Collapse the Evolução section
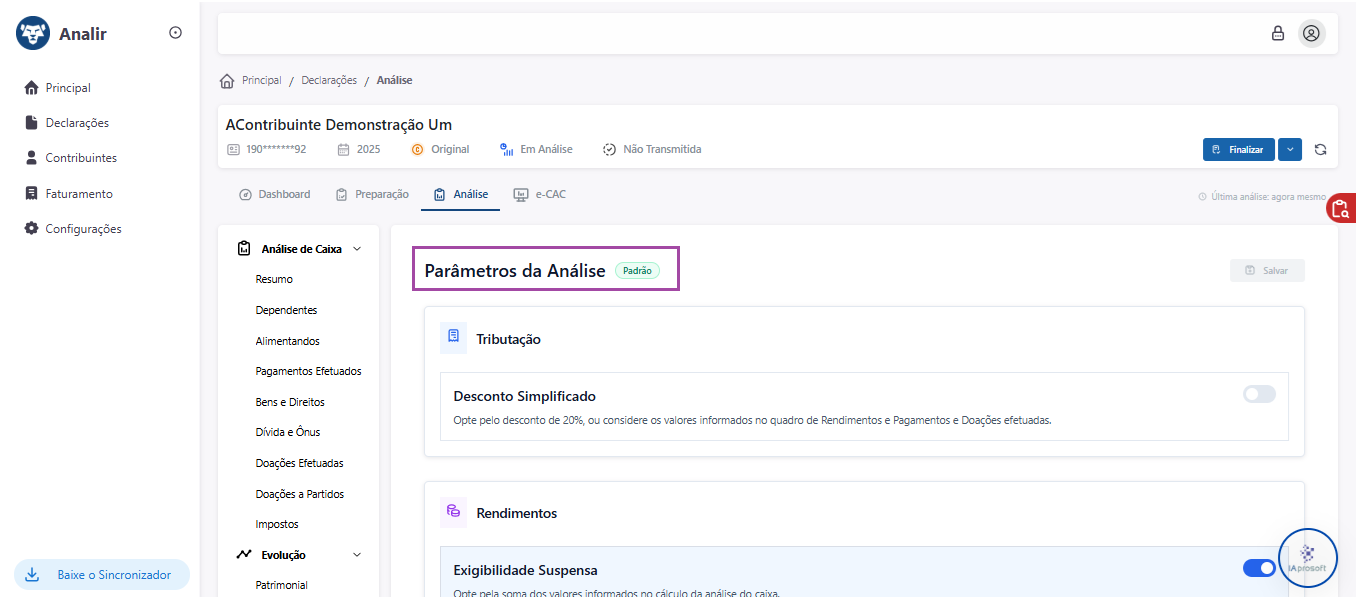 tap(357, 555)
